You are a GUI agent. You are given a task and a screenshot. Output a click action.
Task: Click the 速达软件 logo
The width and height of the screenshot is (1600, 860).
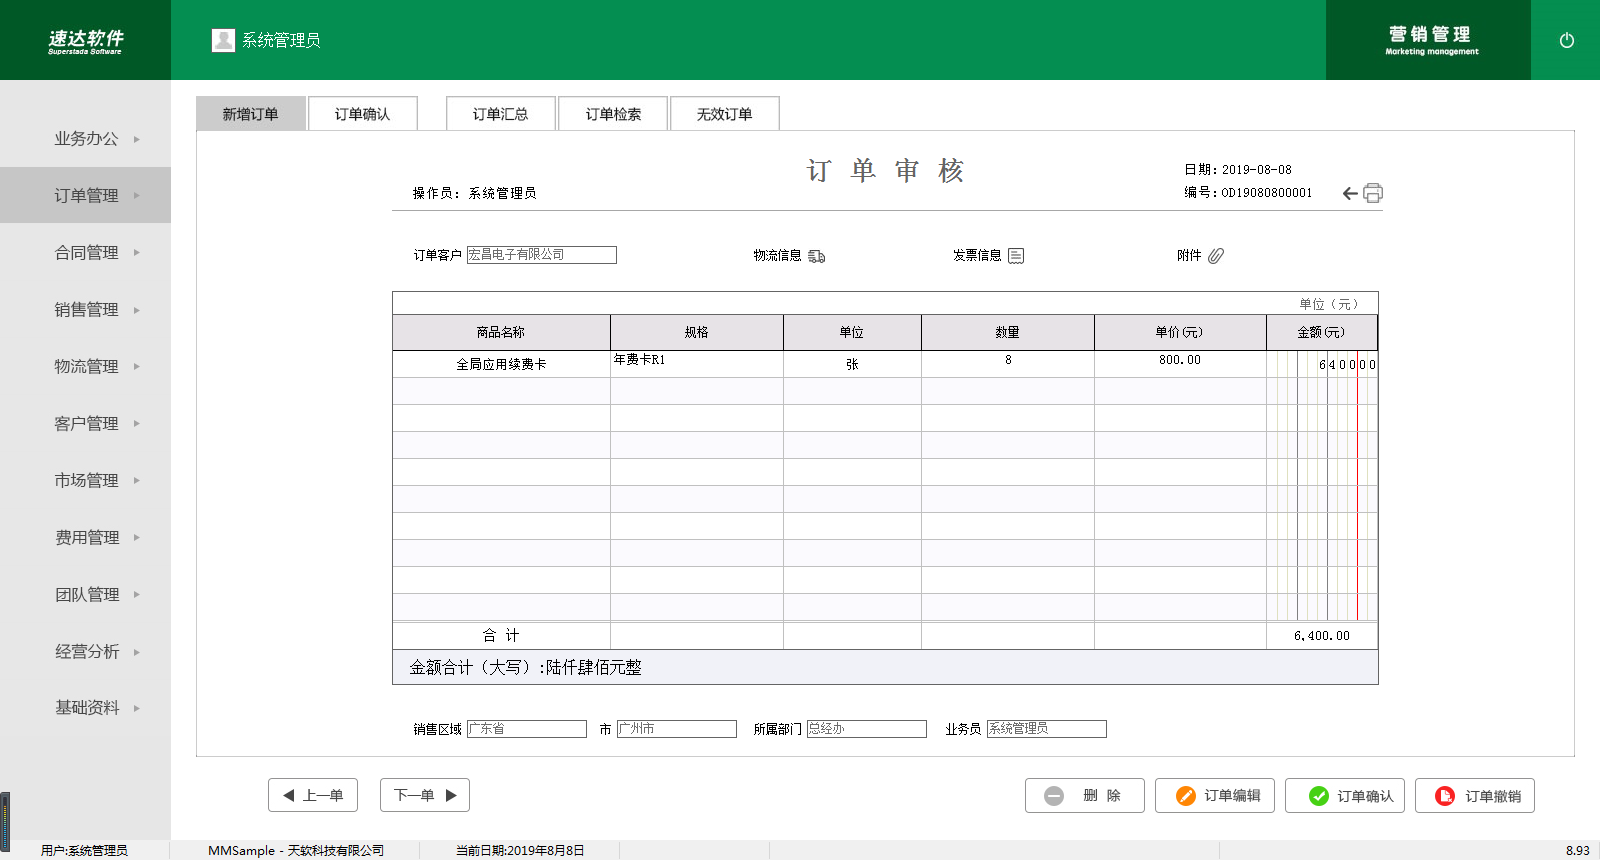[86, 41]
